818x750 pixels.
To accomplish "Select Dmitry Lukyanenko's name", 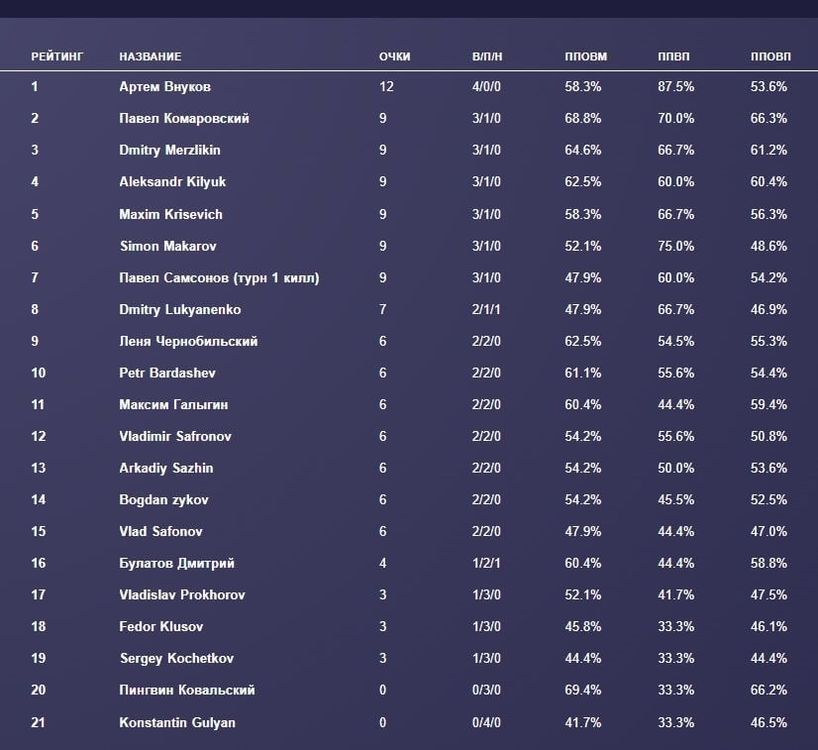I will (x=180, y=310).
